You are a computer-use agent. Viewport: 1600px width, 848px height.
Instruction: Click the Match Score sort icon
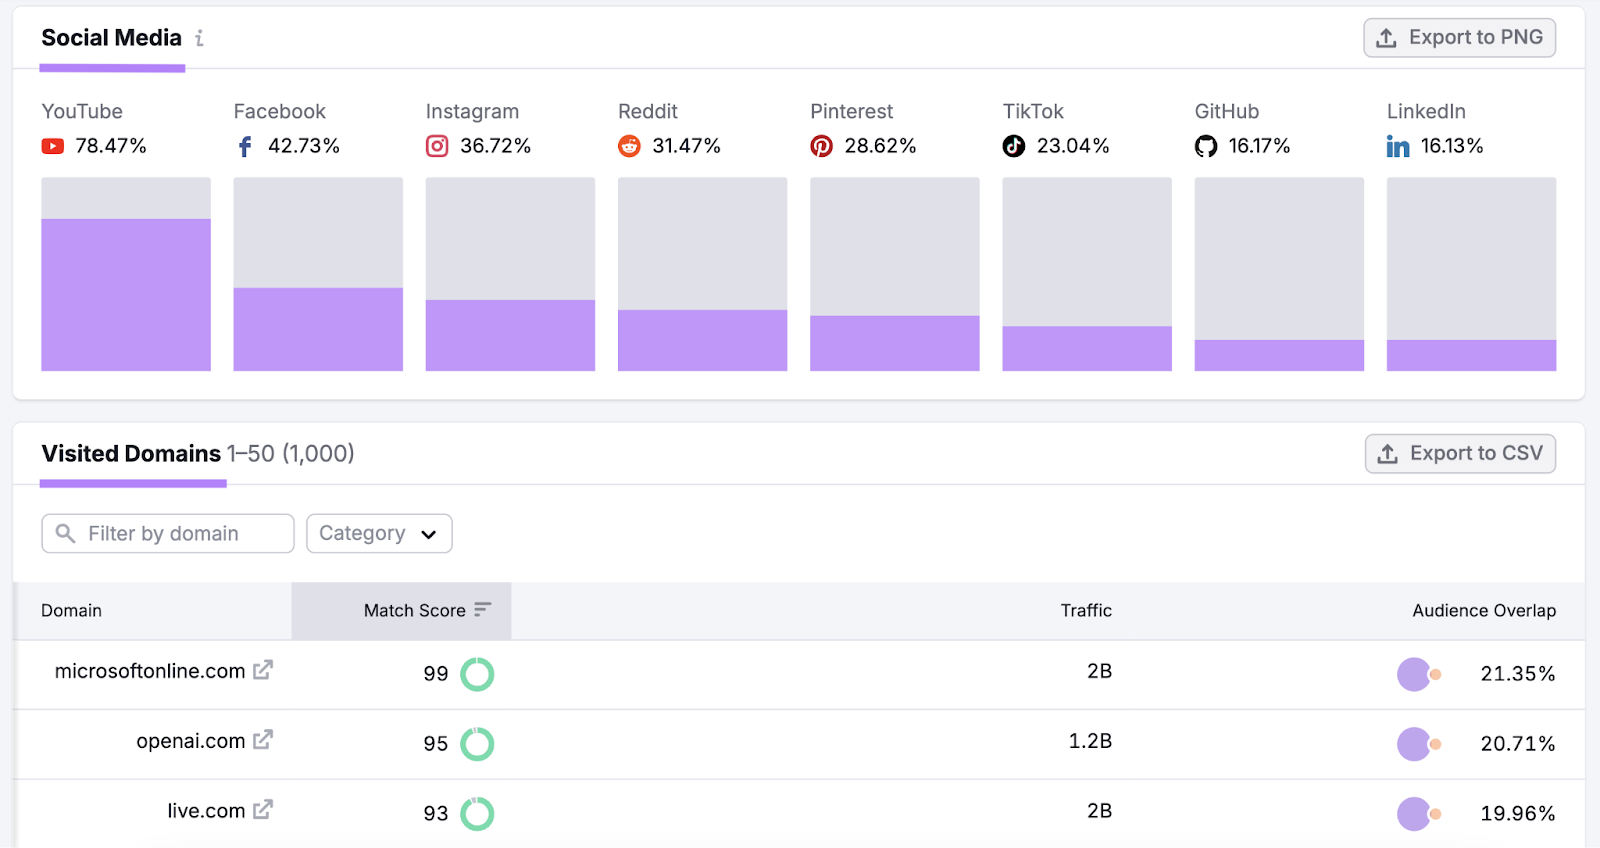point(482,610)
